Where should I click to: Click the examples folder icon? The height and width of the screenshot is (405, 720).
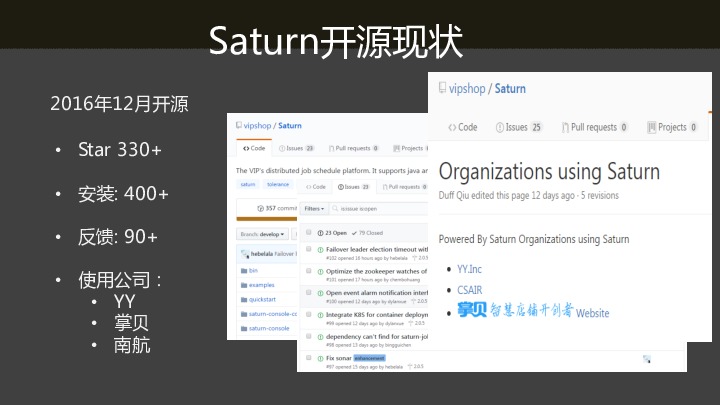pos(244,285)
